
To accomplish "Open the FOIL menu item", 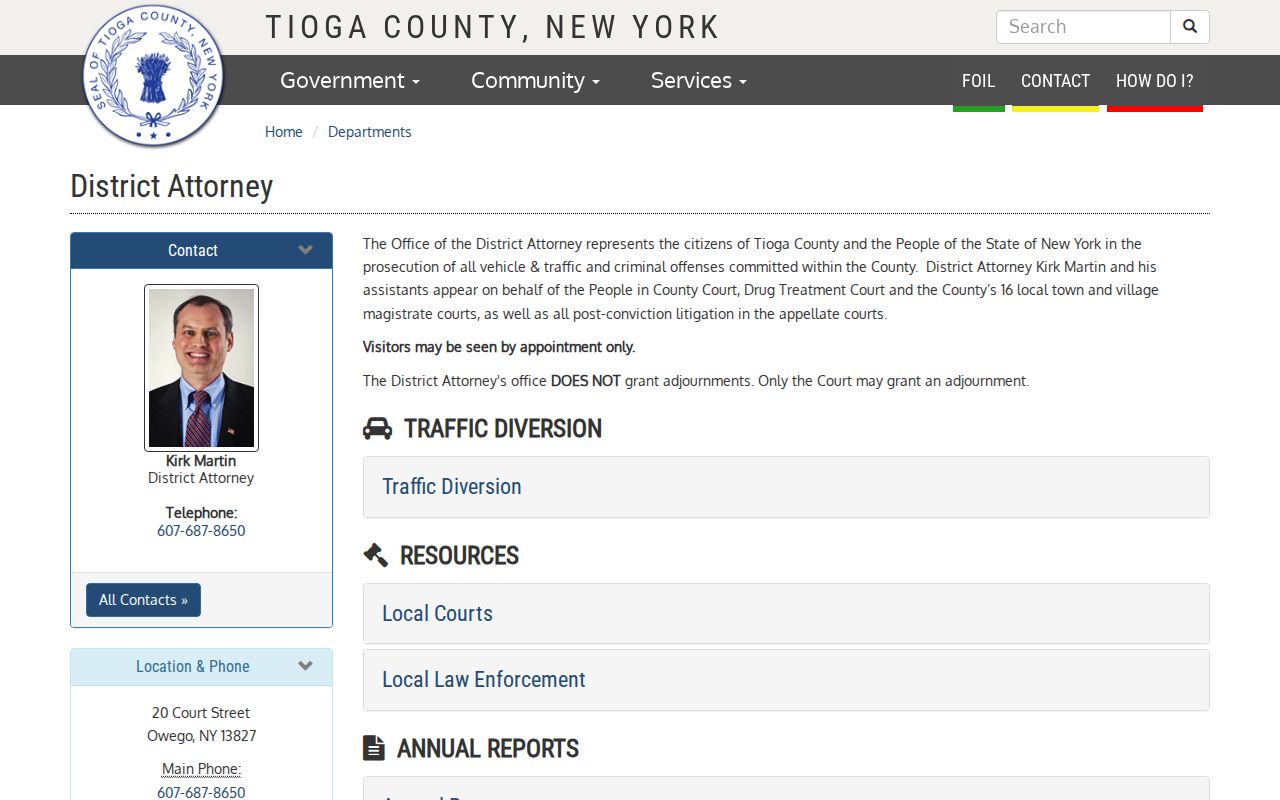I will tap(978, 81).
